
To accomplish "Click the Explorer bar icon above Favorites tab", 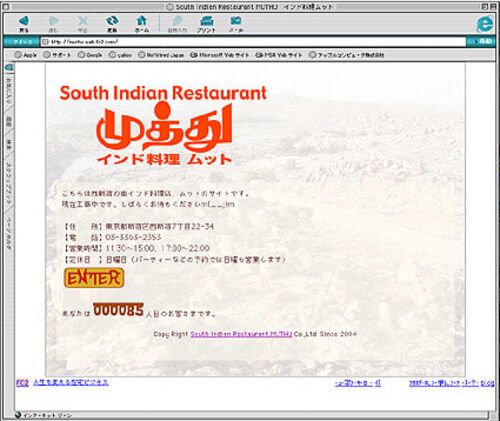I will [9, 67].
